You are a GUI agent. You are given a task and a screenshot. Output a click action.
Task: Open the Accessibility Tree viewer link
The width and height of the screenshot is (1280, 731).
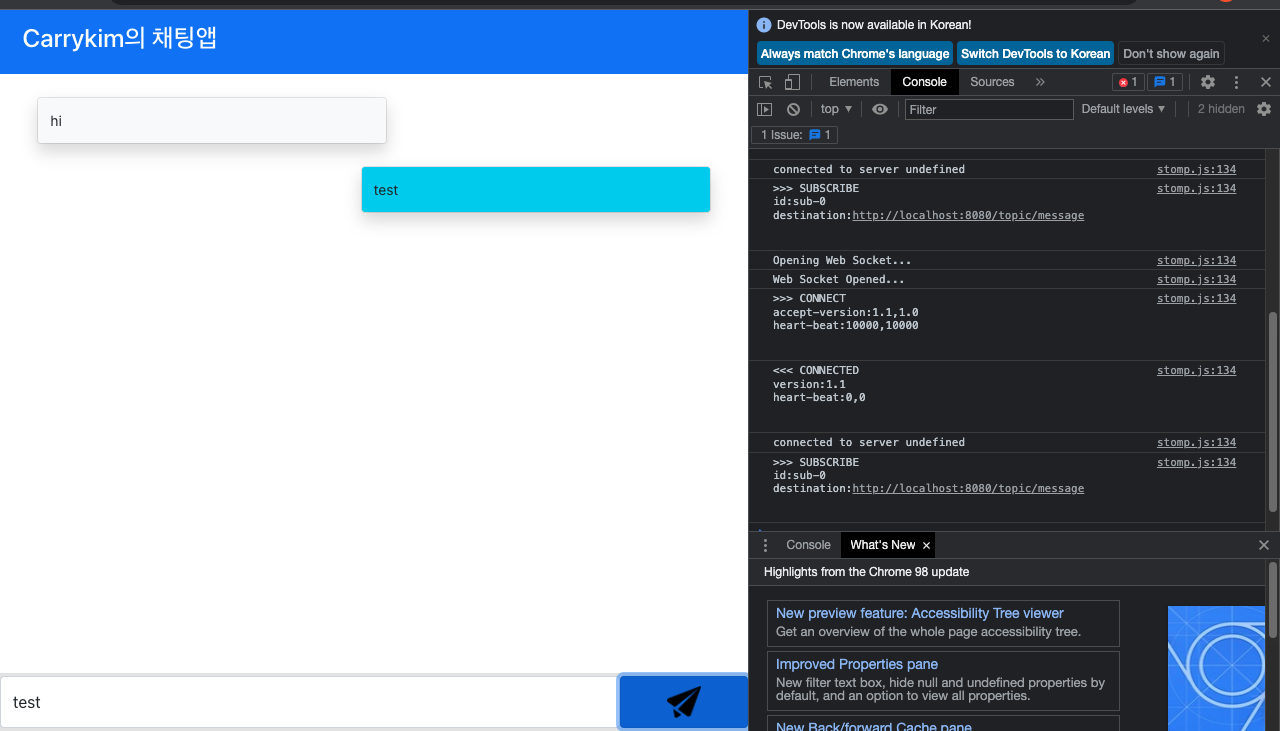[918, 613]
